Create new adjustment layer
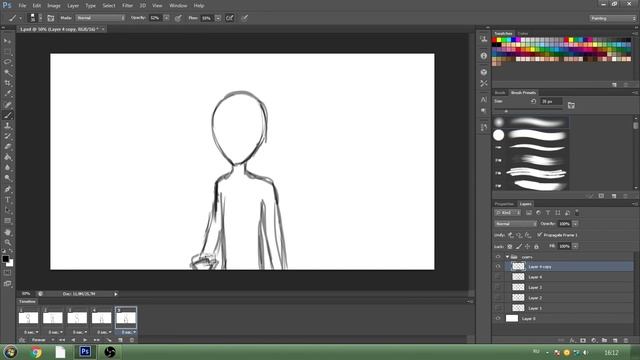Viewport: 640px width, 360px height. pos(593,340)
